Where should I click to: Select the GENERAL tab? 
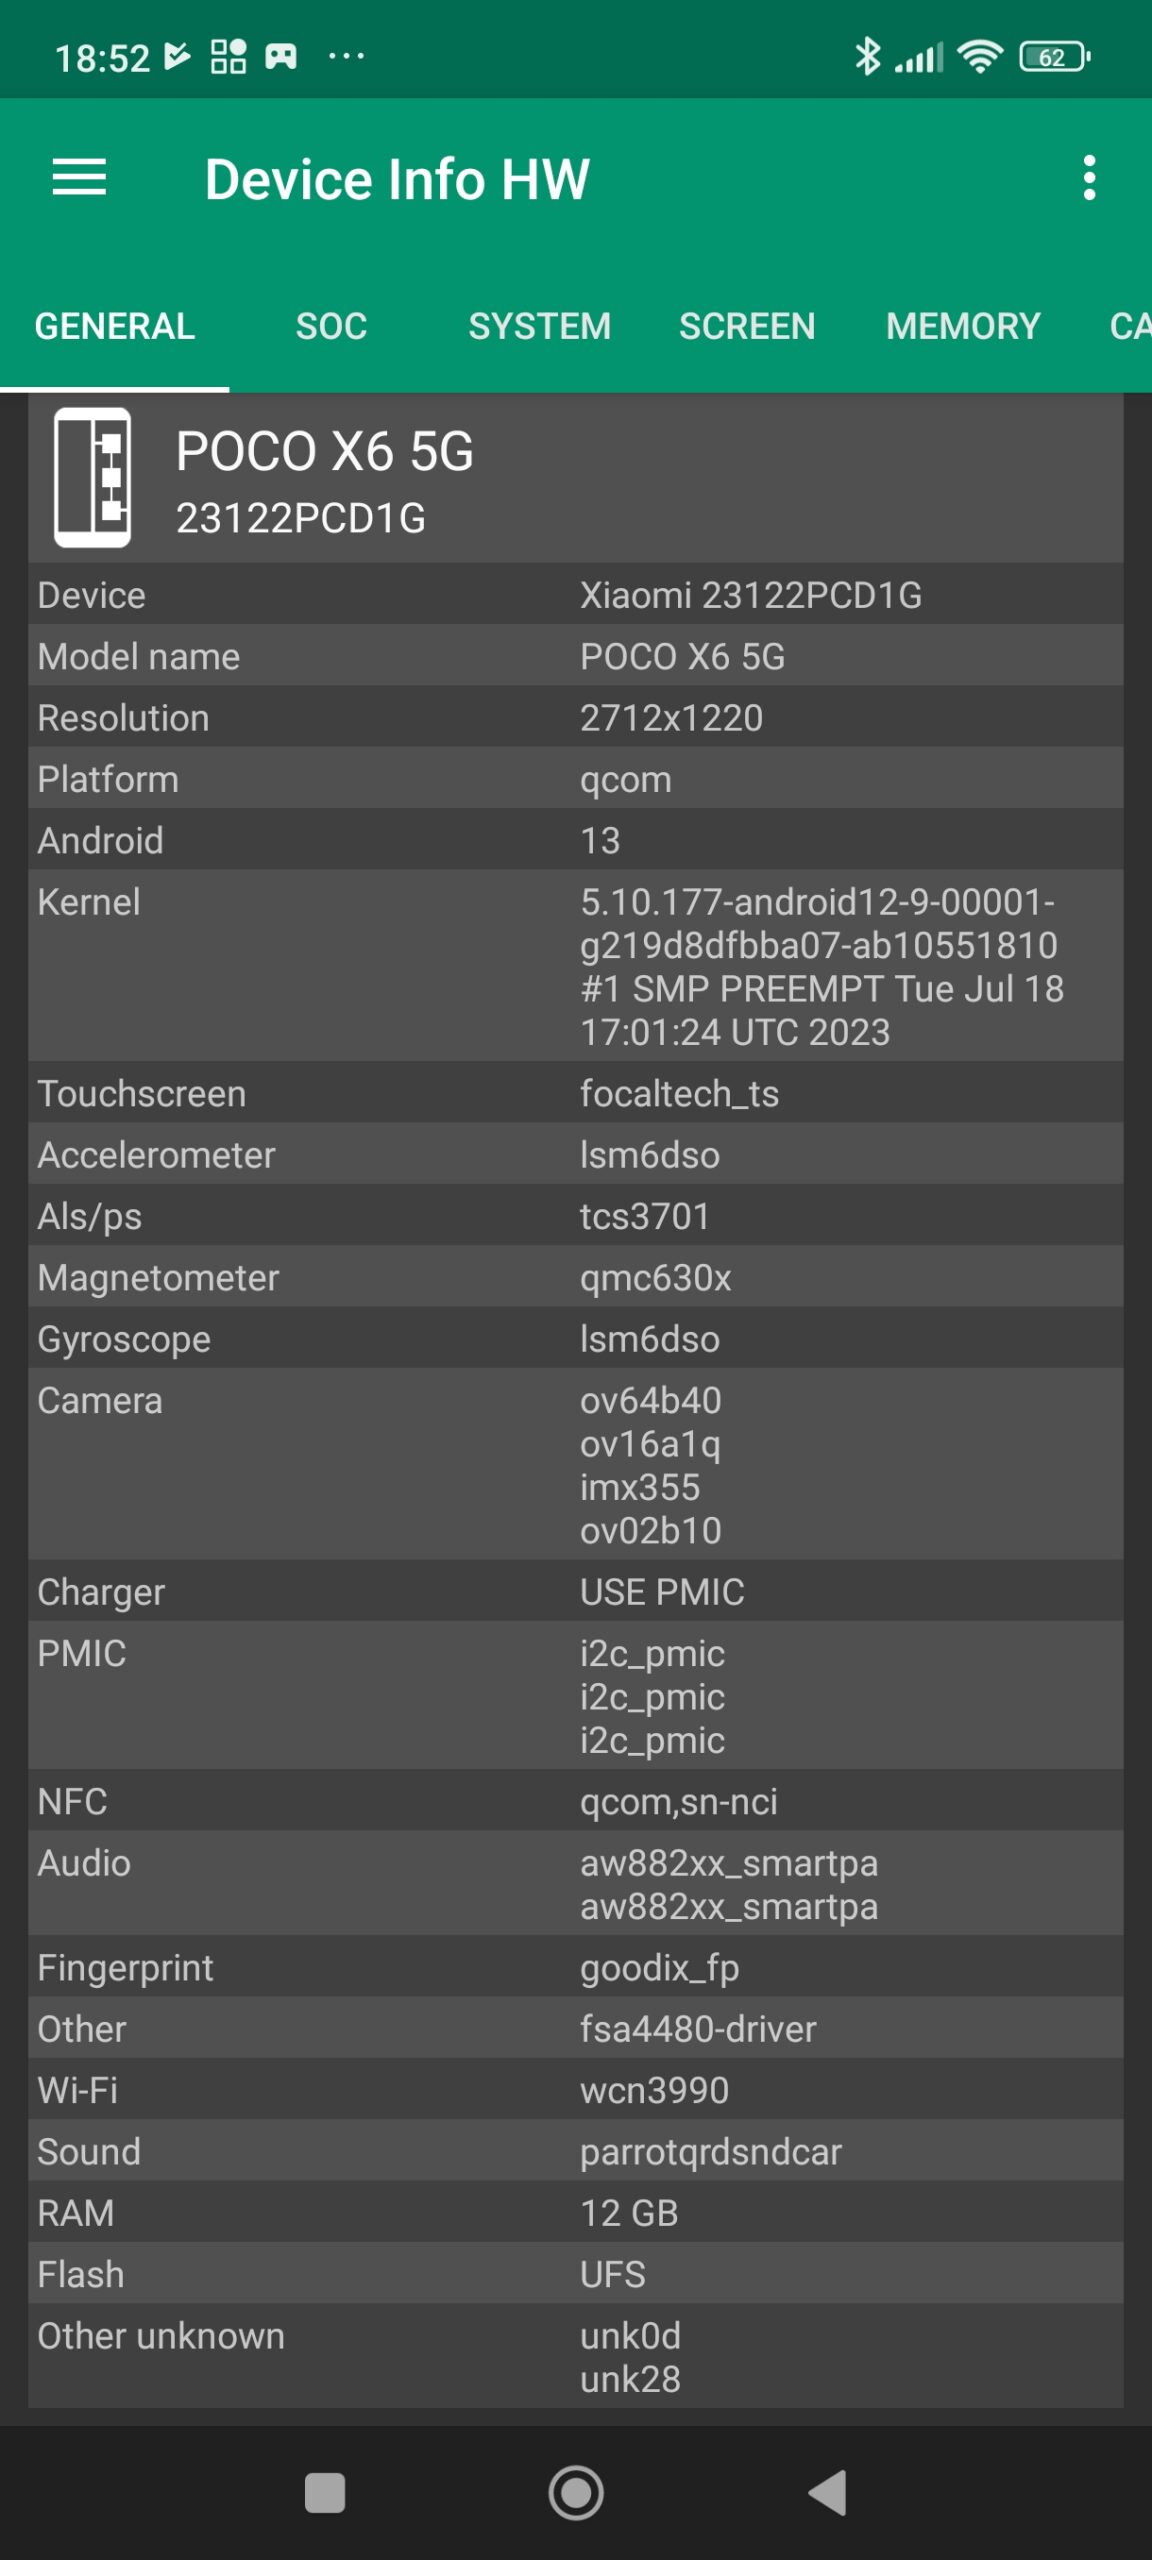(x=115, y=326)
